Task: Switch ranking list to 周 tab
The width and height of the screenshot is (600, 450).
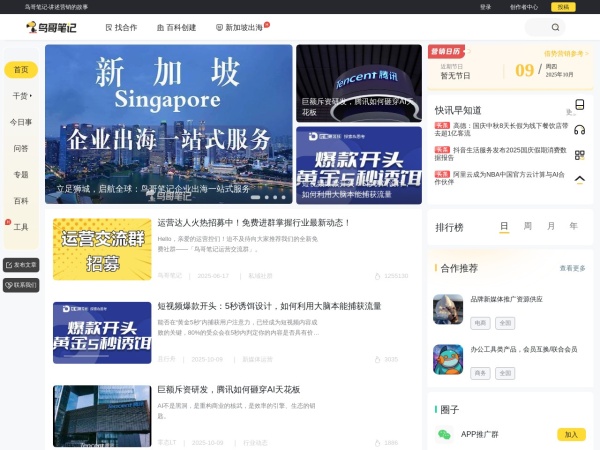Action: point(527,227)
